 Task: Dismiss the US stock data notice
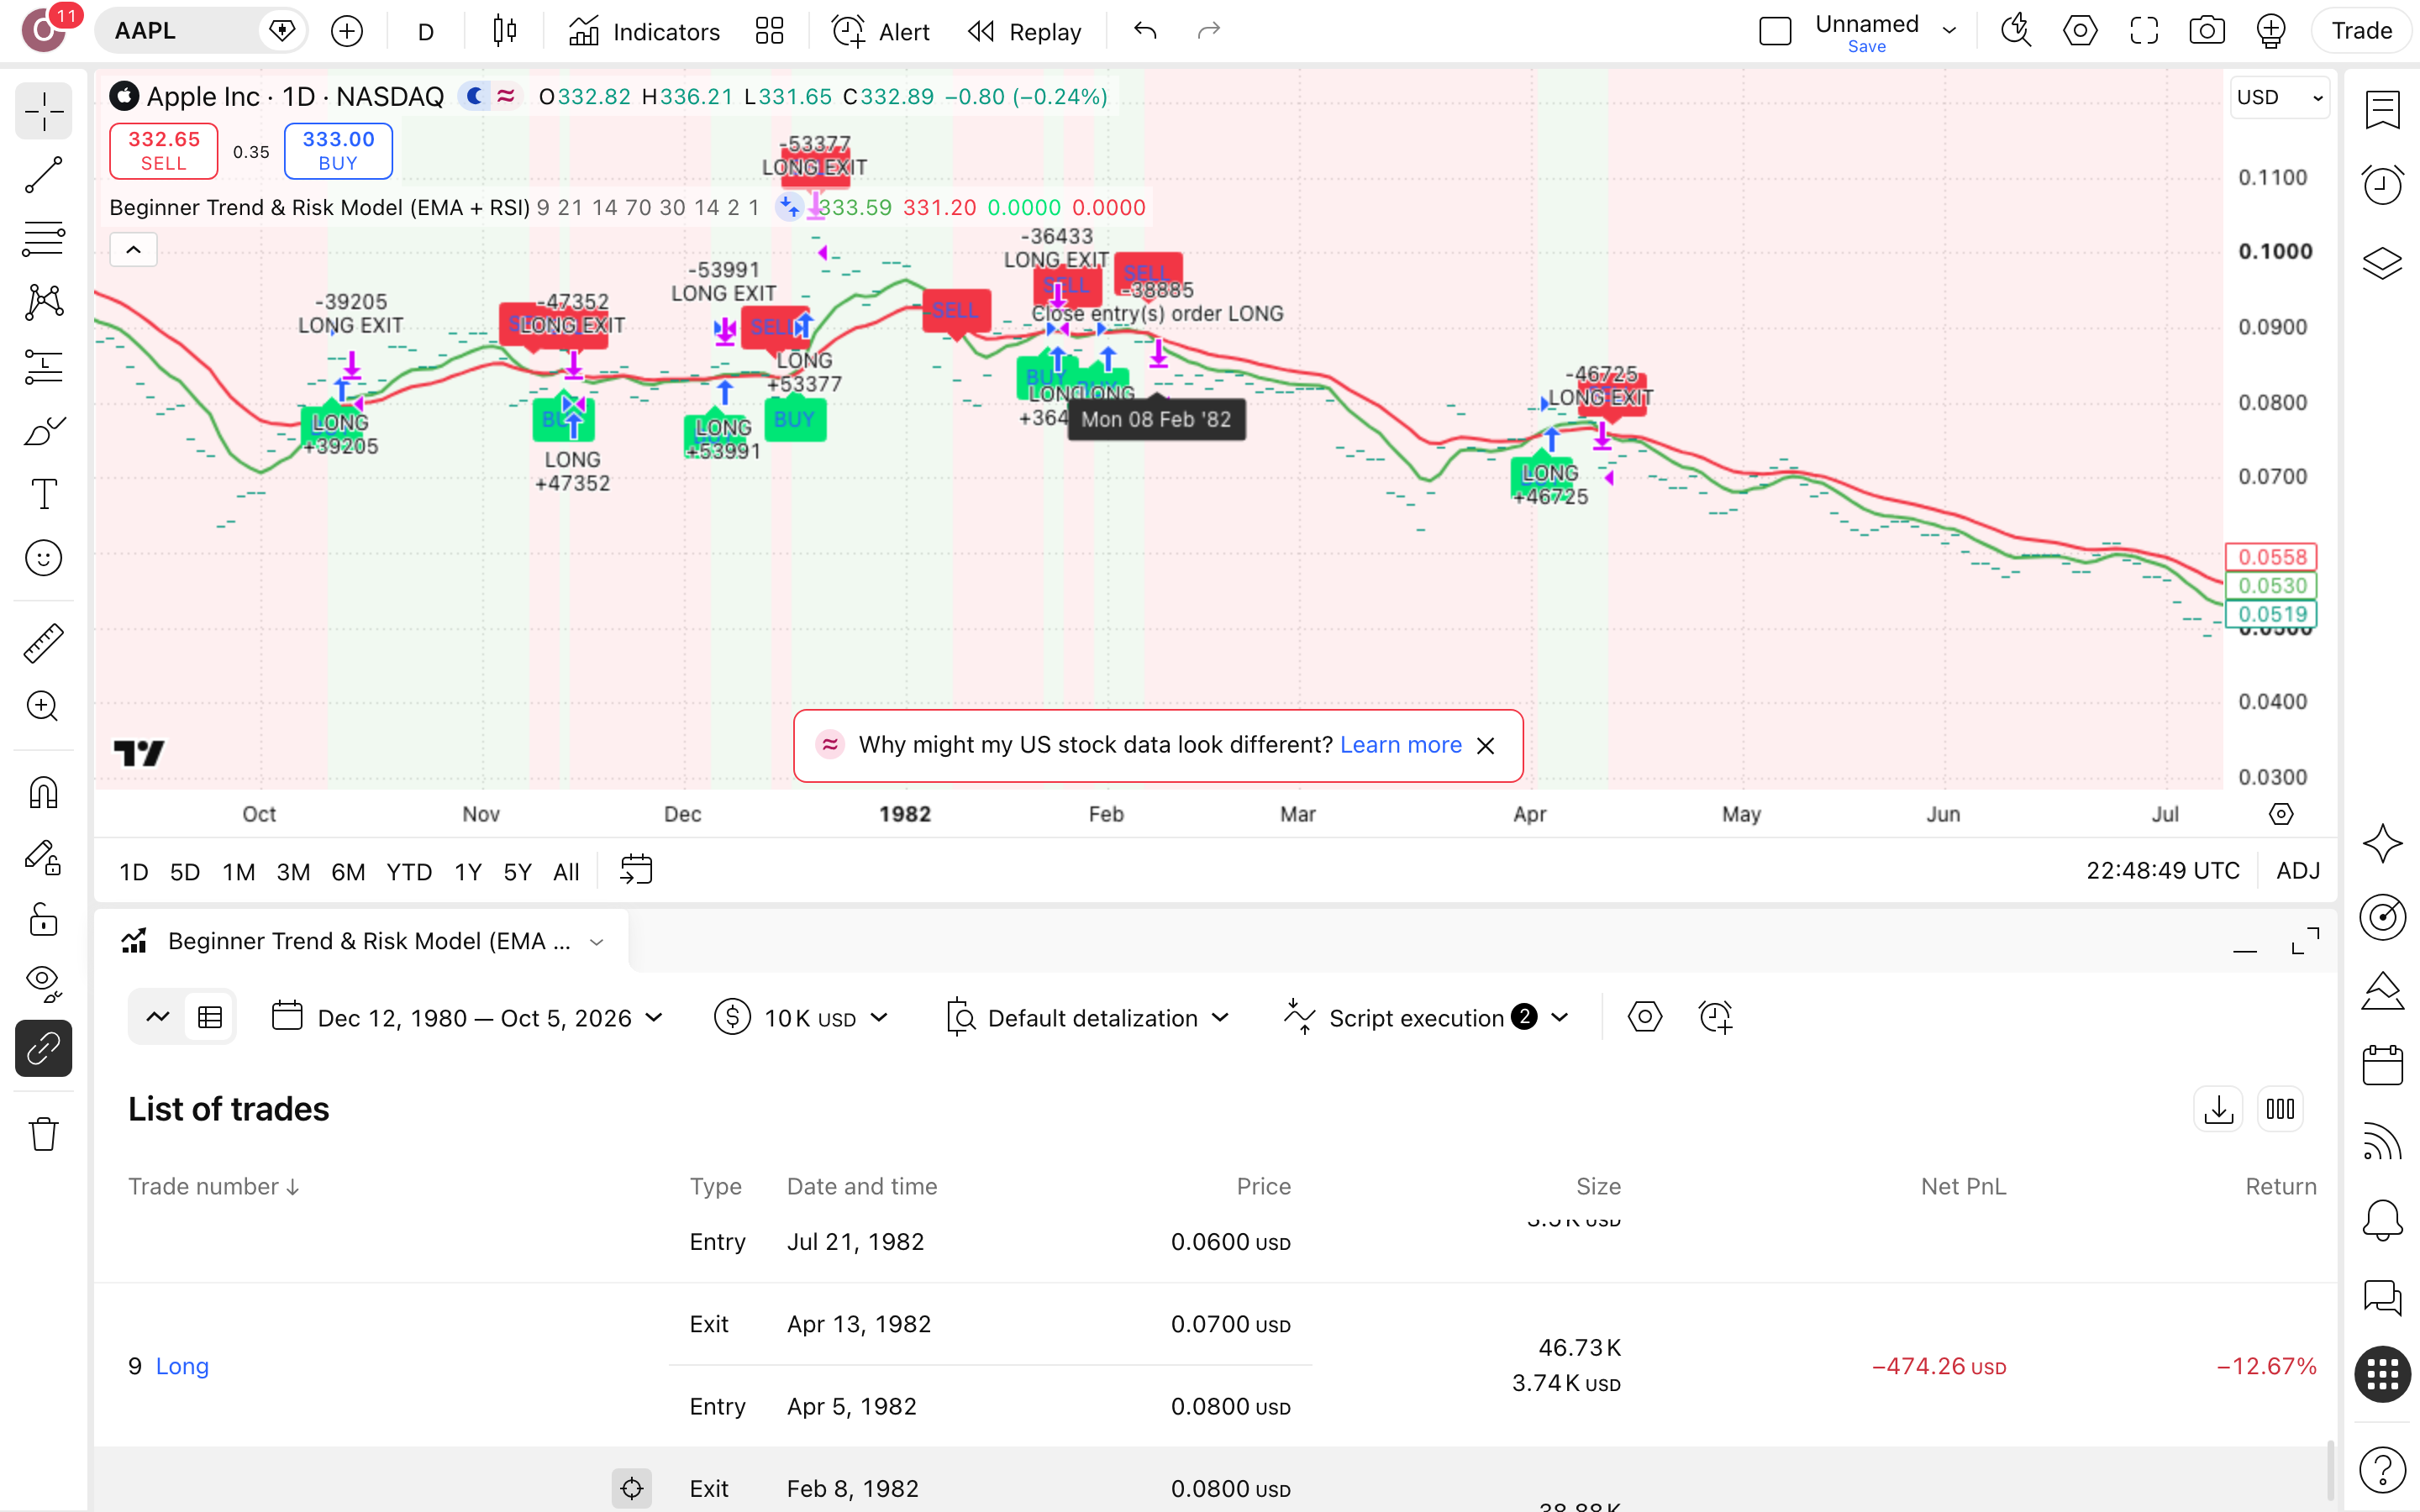(1486, 746)
